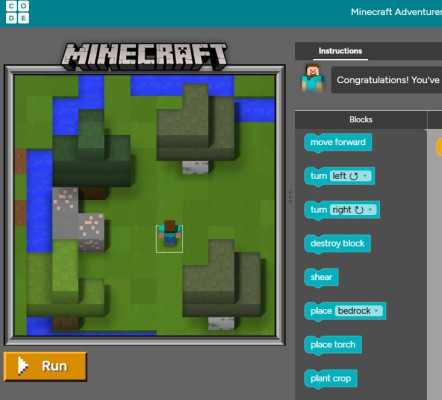This screenshot has height=400, width=442.
Task: Select the place torch block
Action: [x=333, y=345]
